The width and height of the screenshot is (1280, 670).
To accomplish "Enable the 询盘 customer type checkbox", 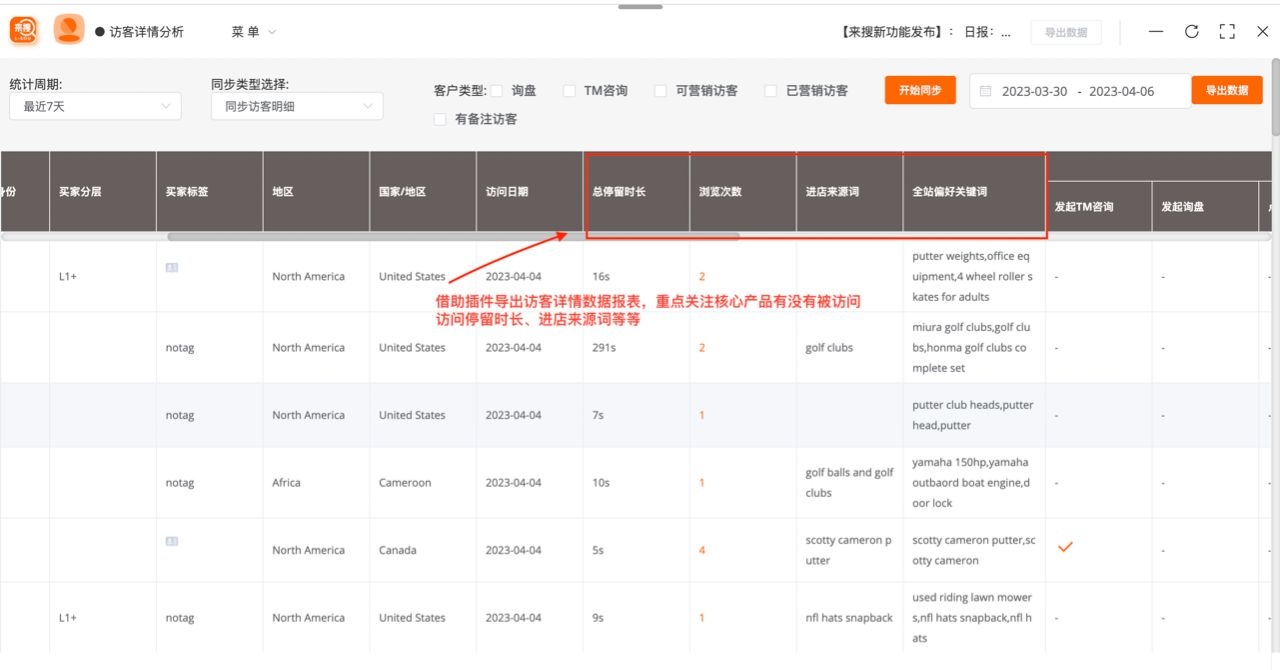I will (496, 91).
